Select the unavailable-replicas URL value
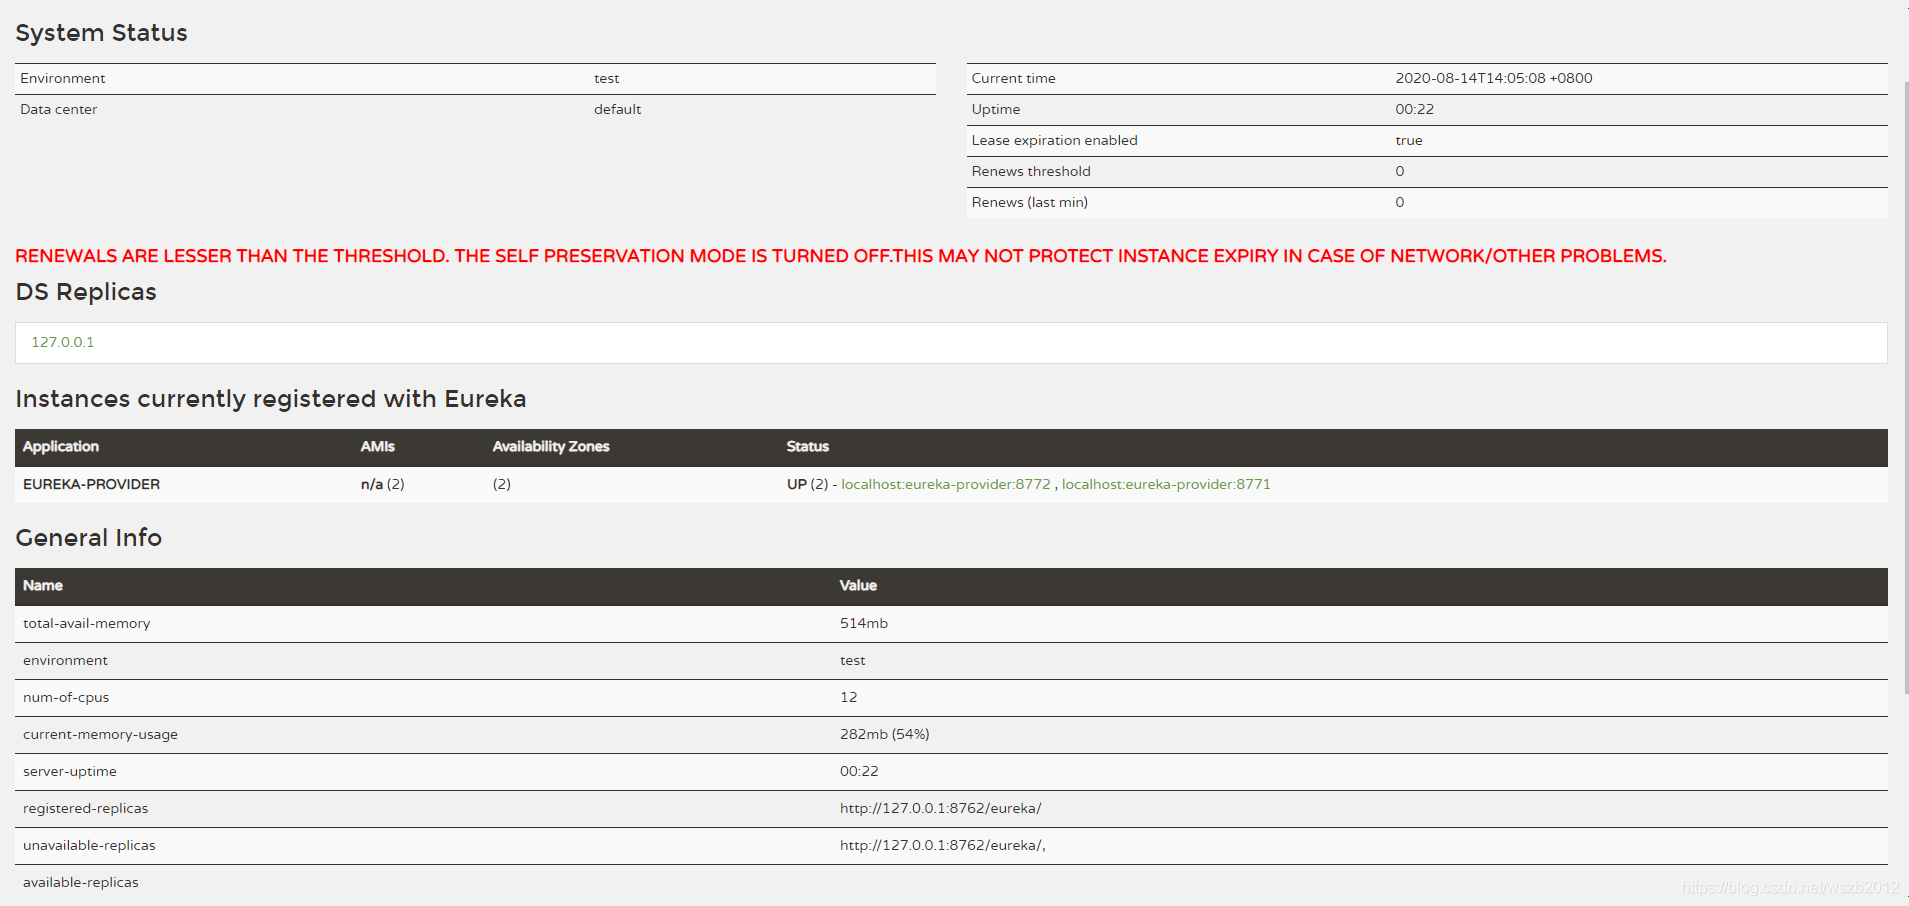This screenshot has width=1909, height=906. 943,846
